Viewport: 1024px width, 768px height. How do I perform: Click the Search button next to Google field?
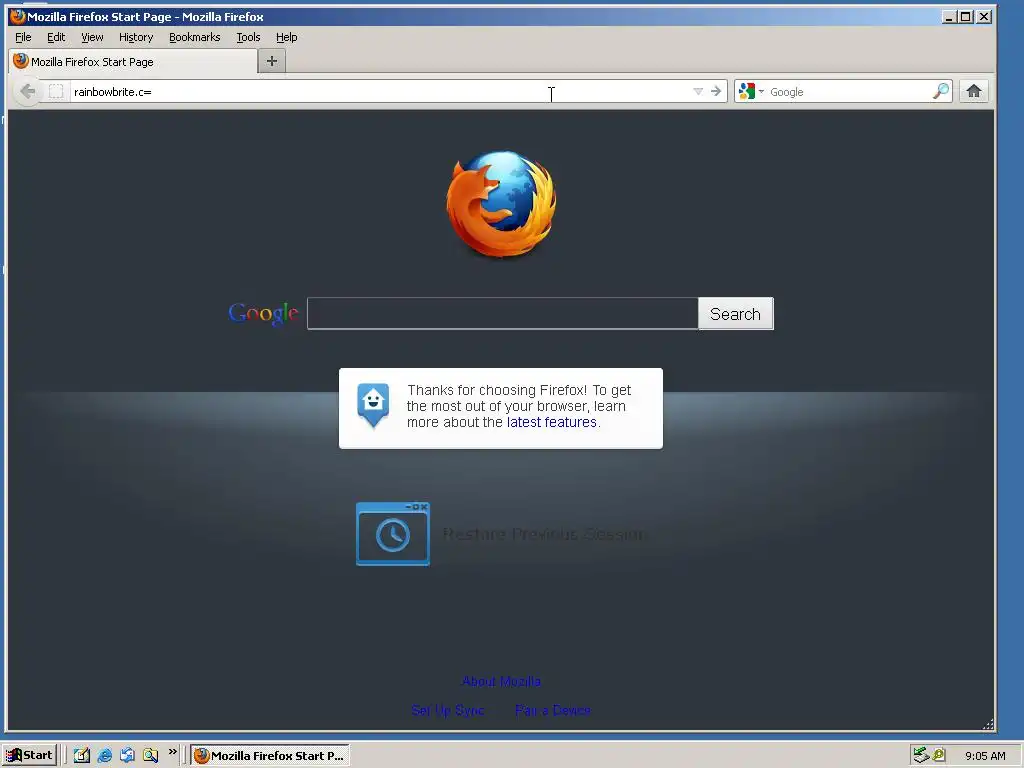735,313
